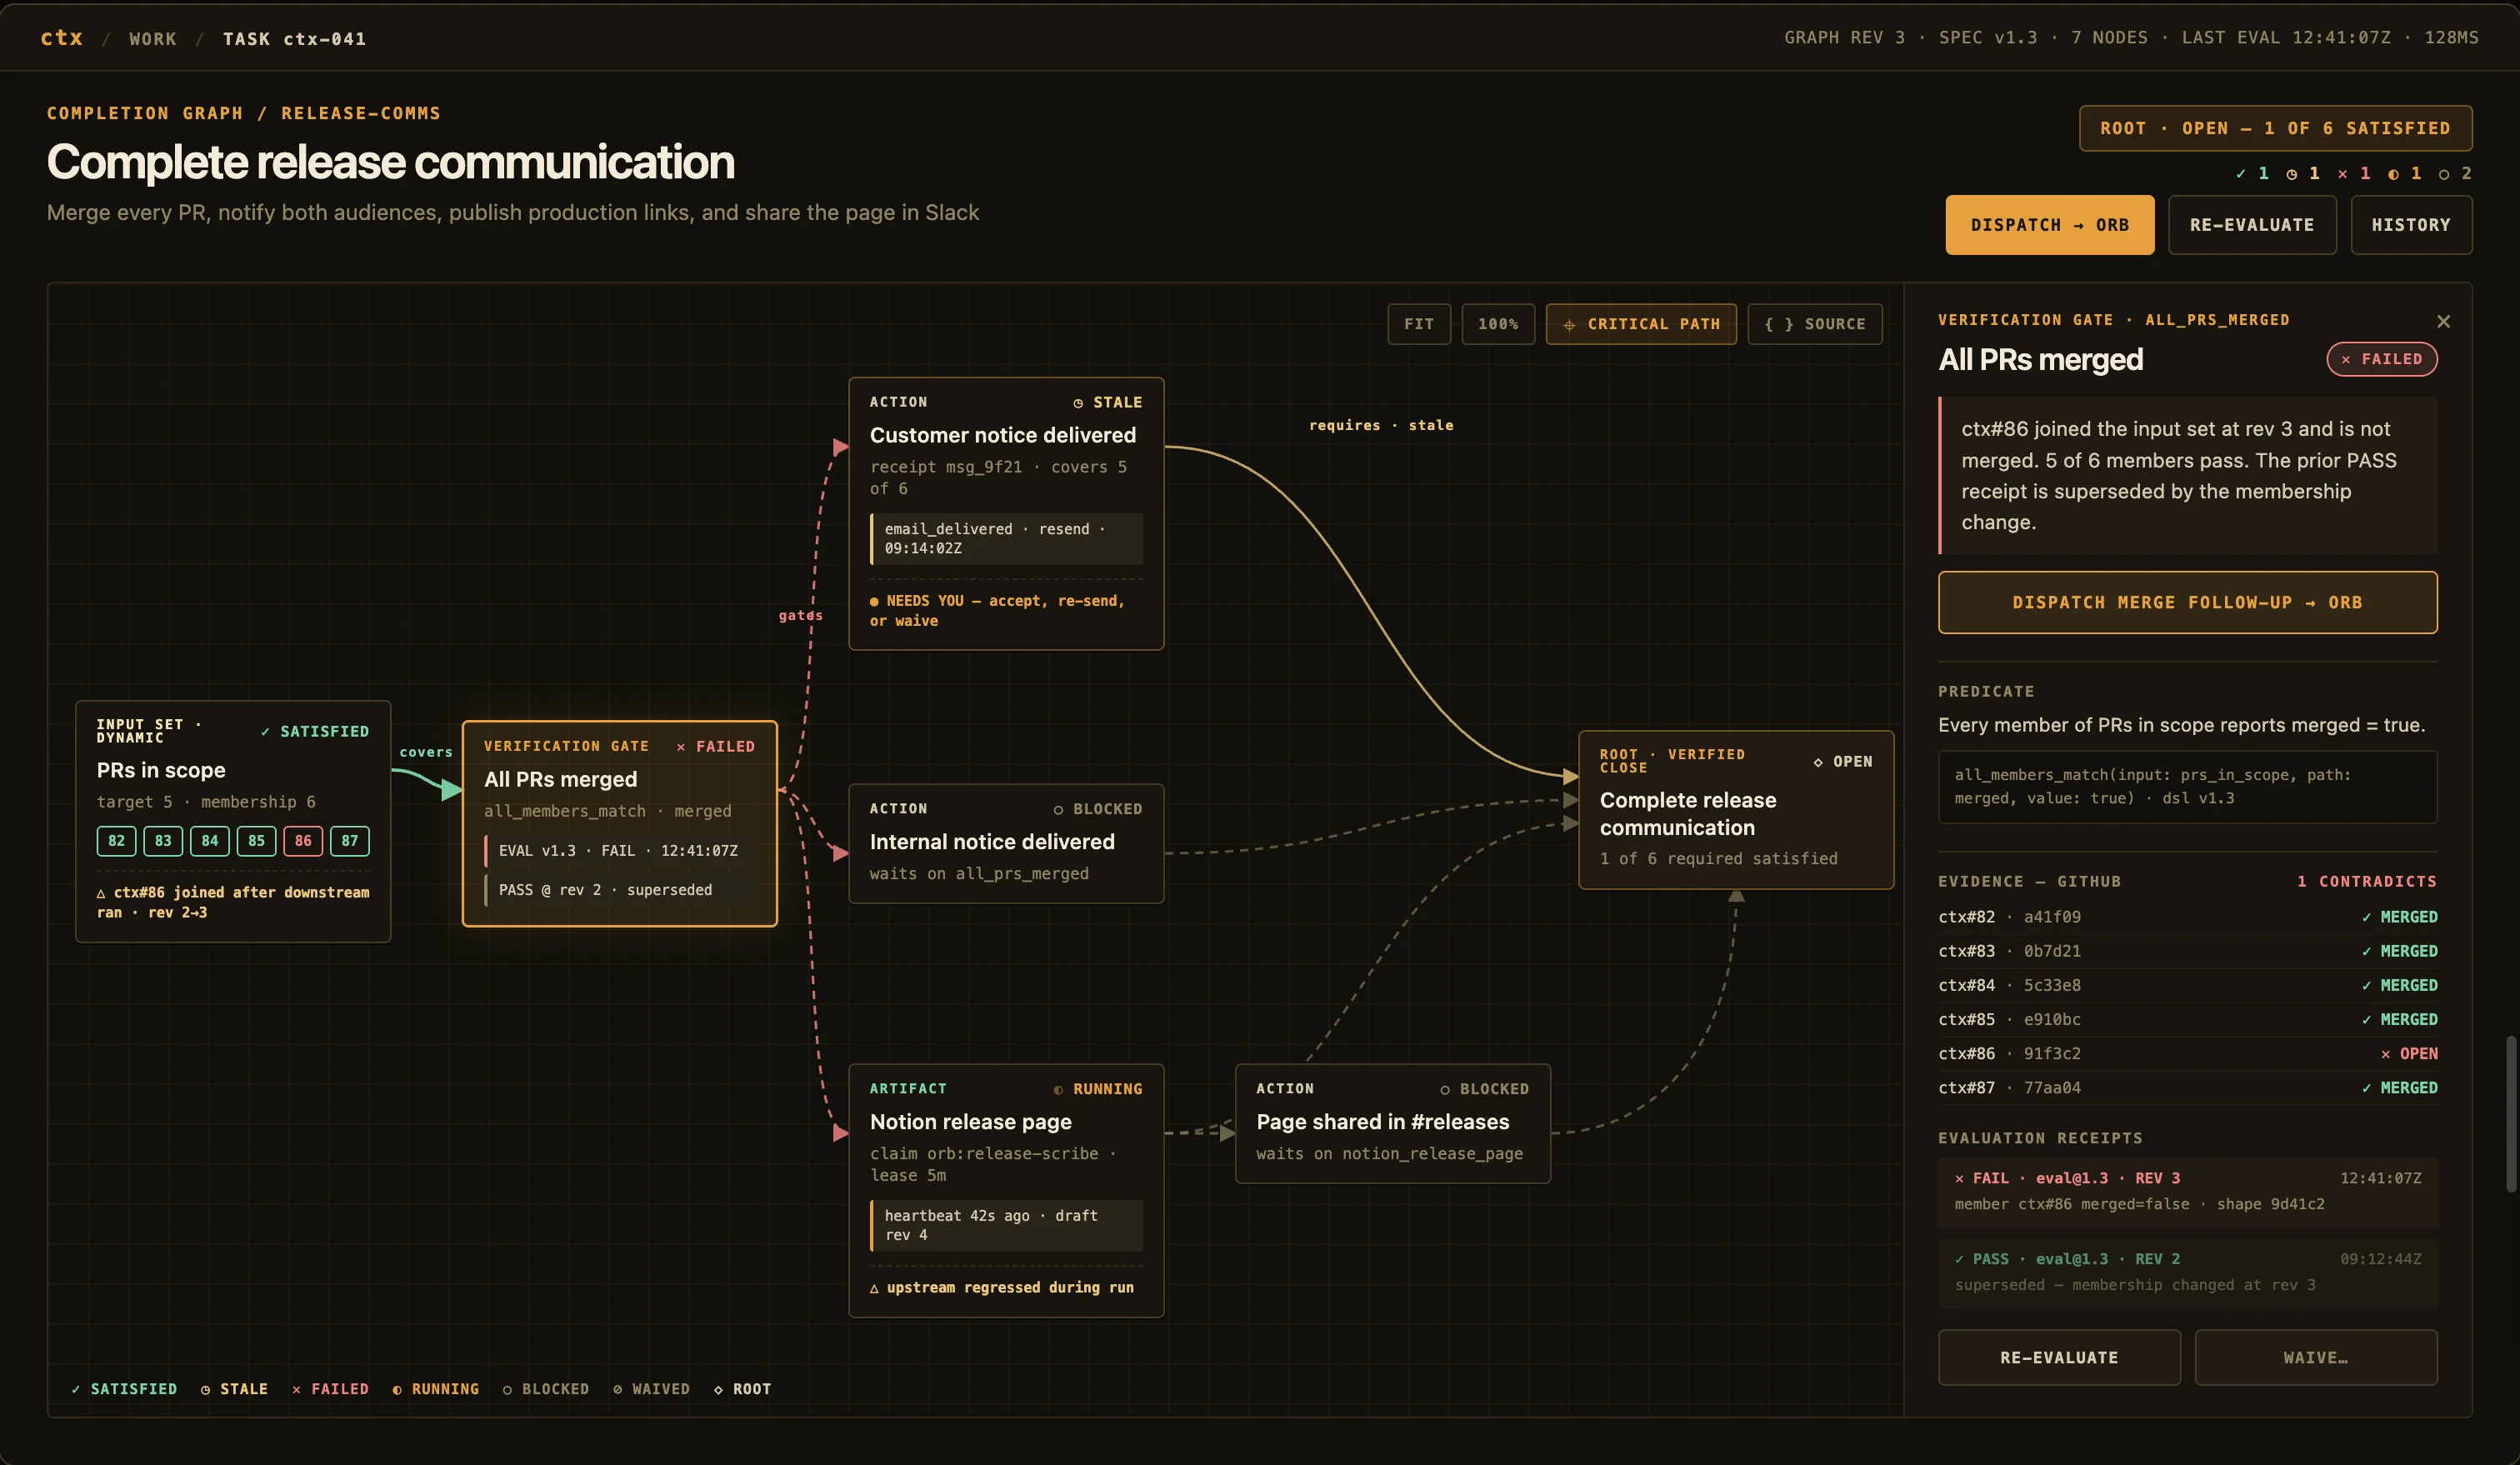Toggle the CRITICAL PATH highlight
2520x1465 pixels.
(x=1641, y=324)
